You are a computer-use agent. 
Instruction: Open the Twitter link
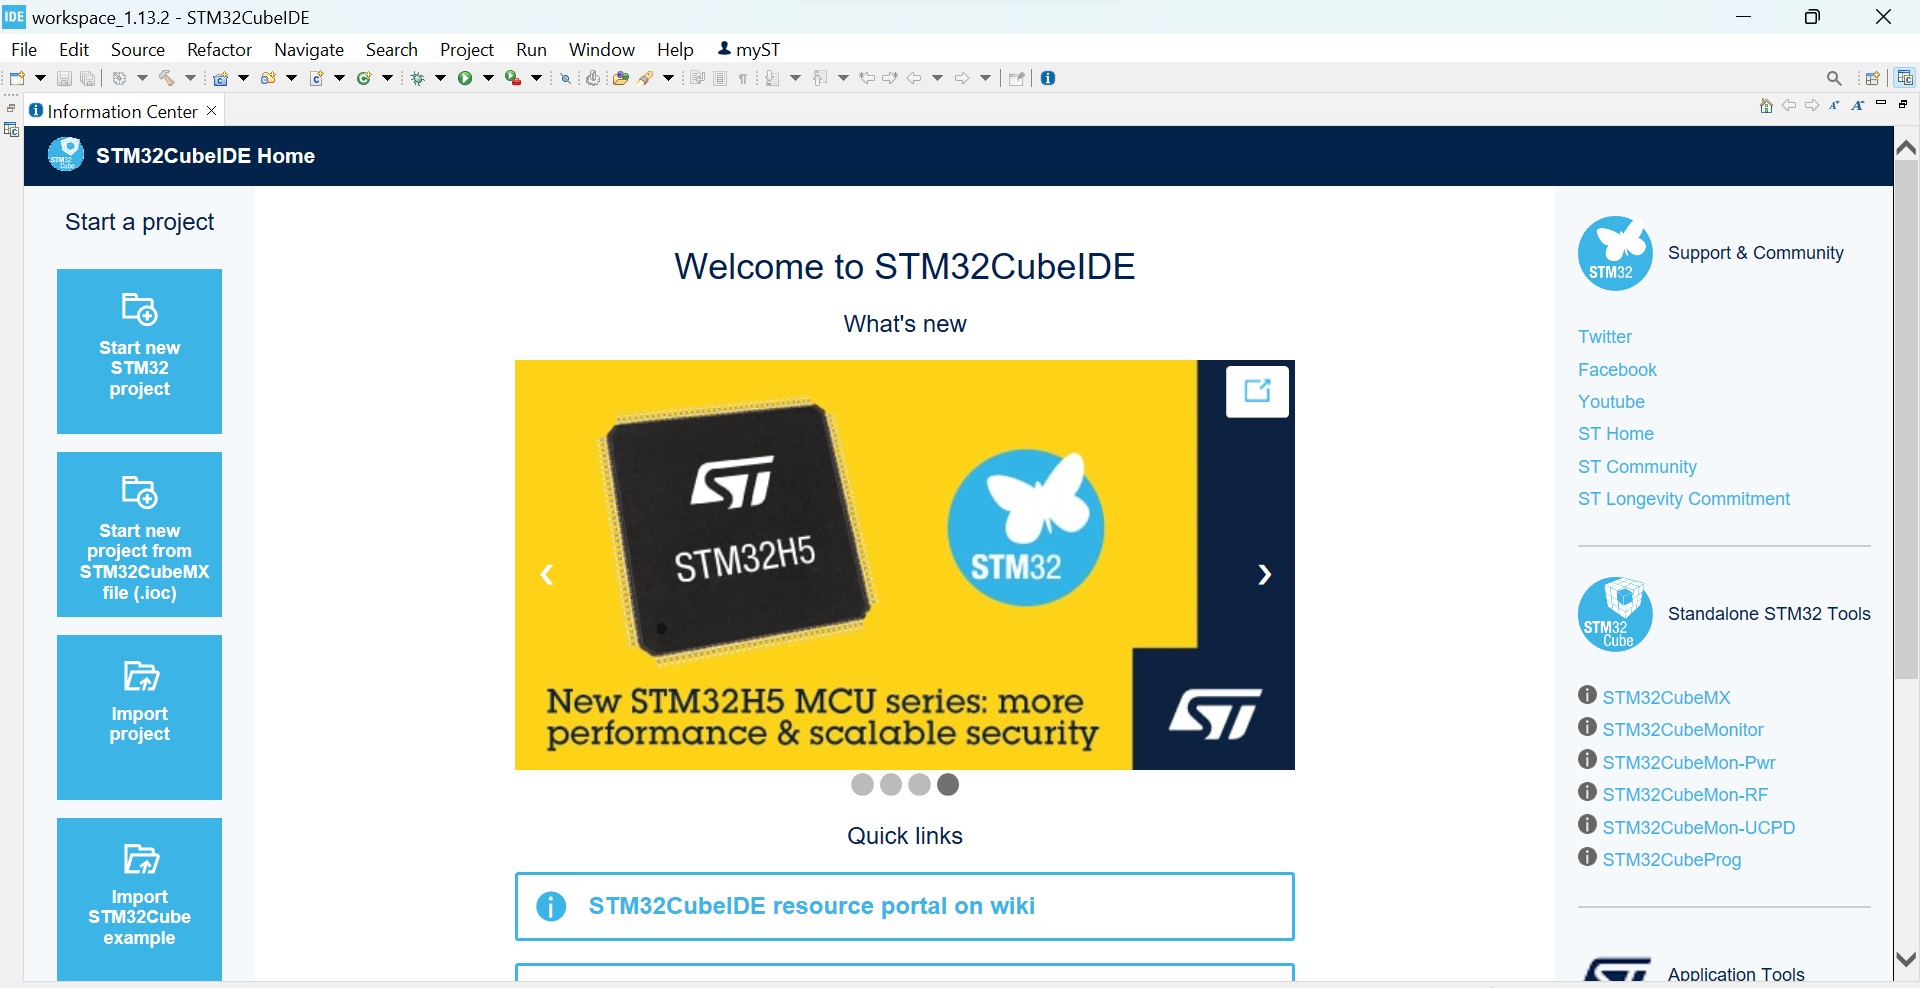(x=1605, y=337)
